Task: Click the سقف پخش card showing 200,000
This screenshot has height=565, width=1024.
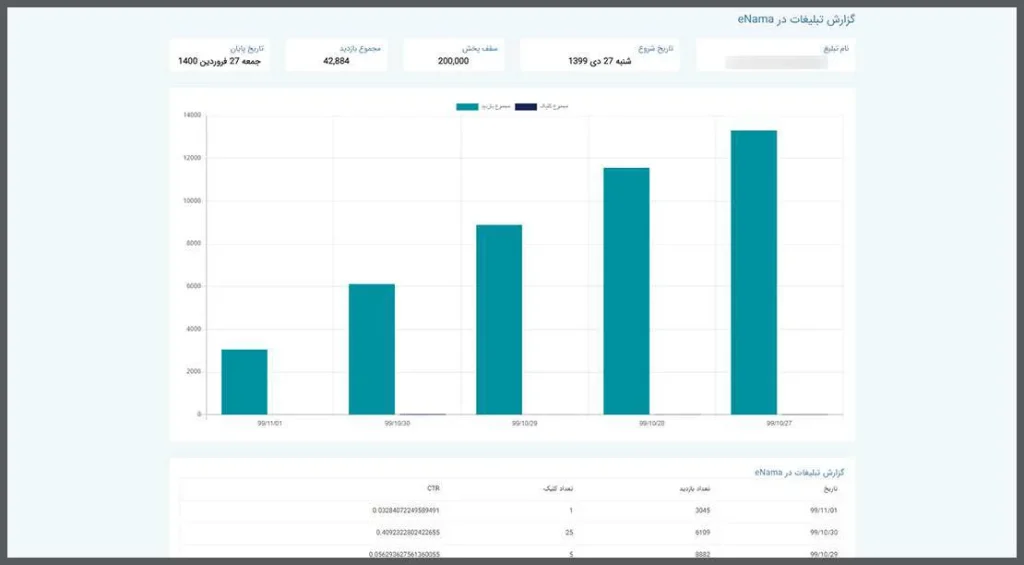Action: coord(454,55)
